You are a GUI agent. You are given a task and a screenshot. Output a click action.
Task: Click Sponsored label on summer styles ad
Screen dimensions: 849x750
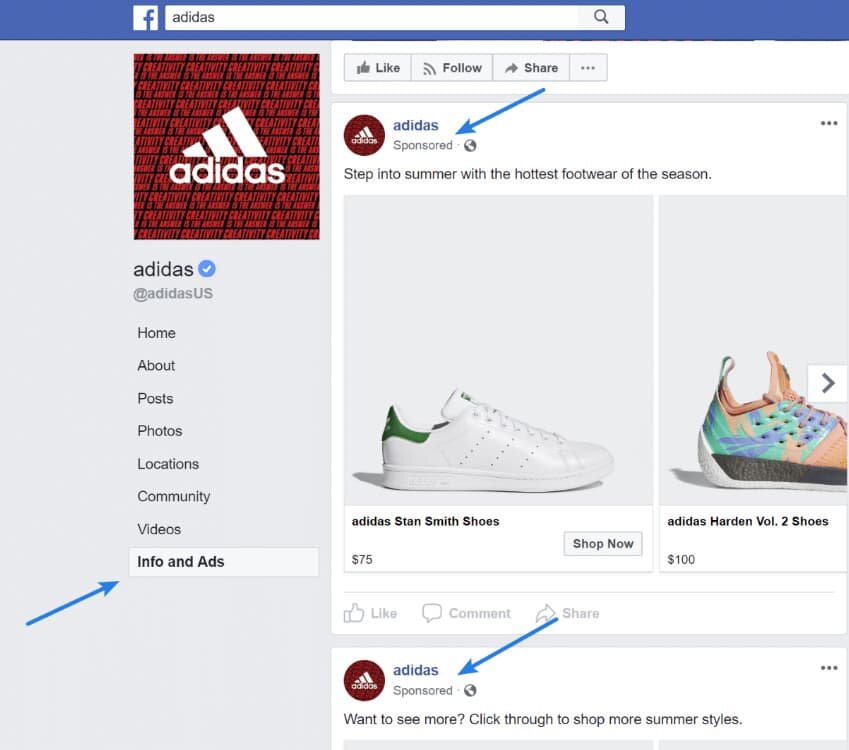423,690
